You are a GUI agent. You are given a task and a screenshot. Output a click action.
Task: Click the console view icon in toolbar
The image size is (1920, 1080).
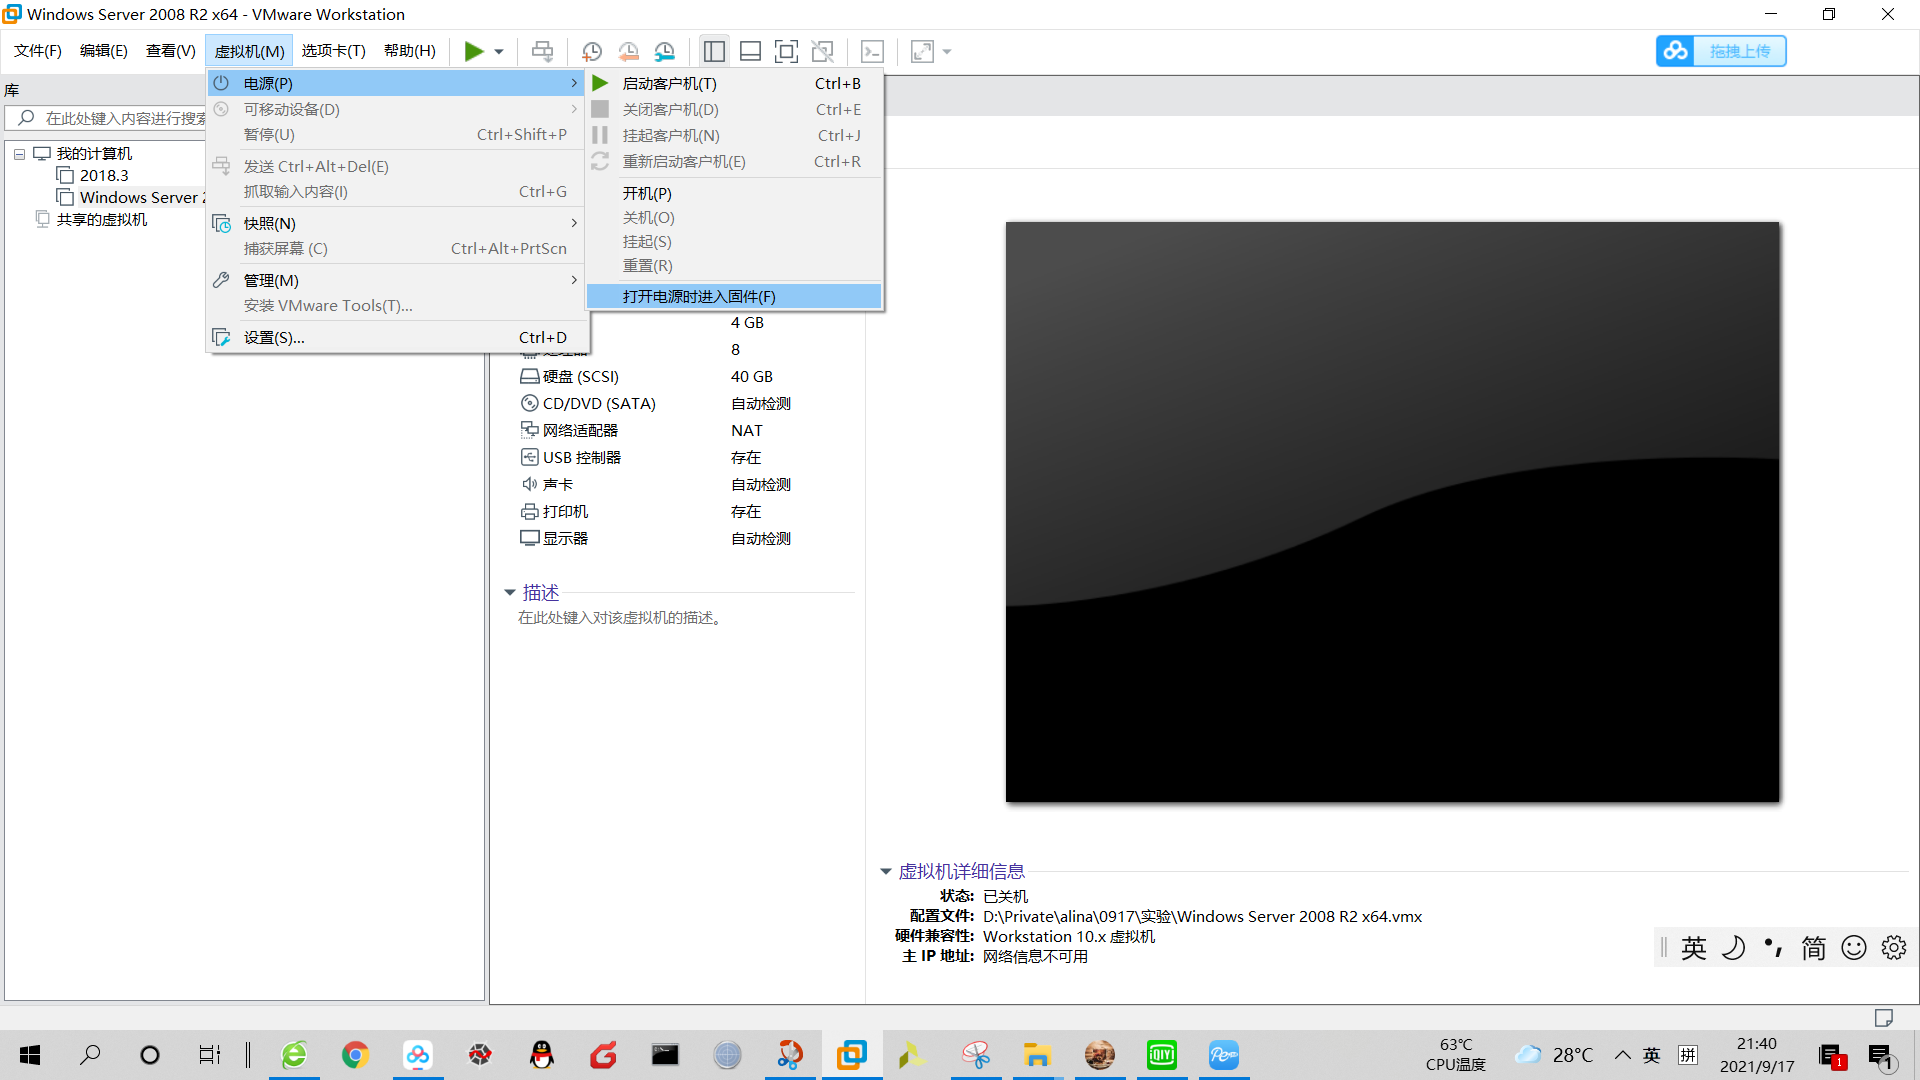tap(872, 51)
